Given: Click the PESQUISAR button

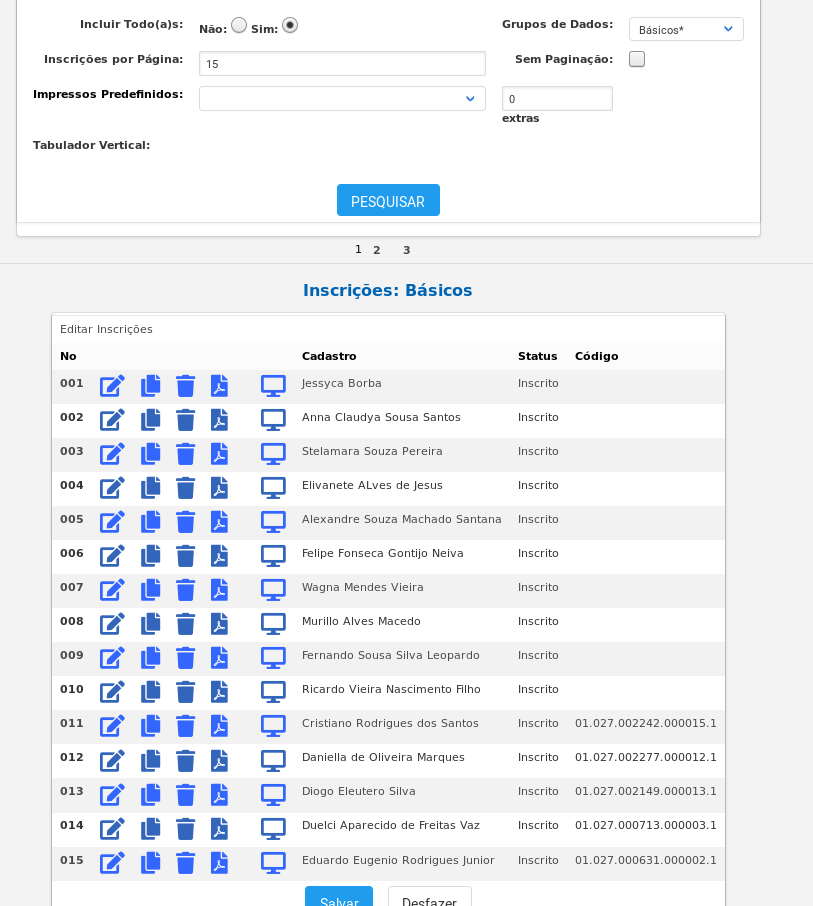Looking at the screenshot, I should click(x=388, y=200).
